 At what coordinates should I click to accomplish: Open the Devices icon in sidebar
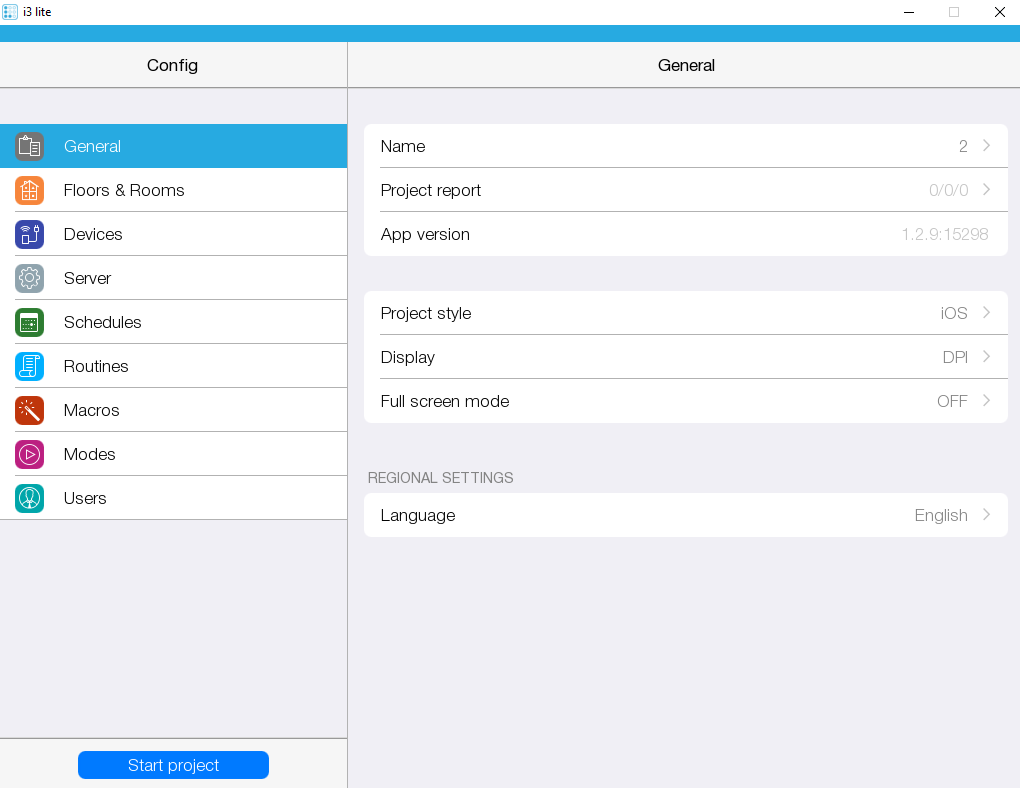tap(29, 234)
